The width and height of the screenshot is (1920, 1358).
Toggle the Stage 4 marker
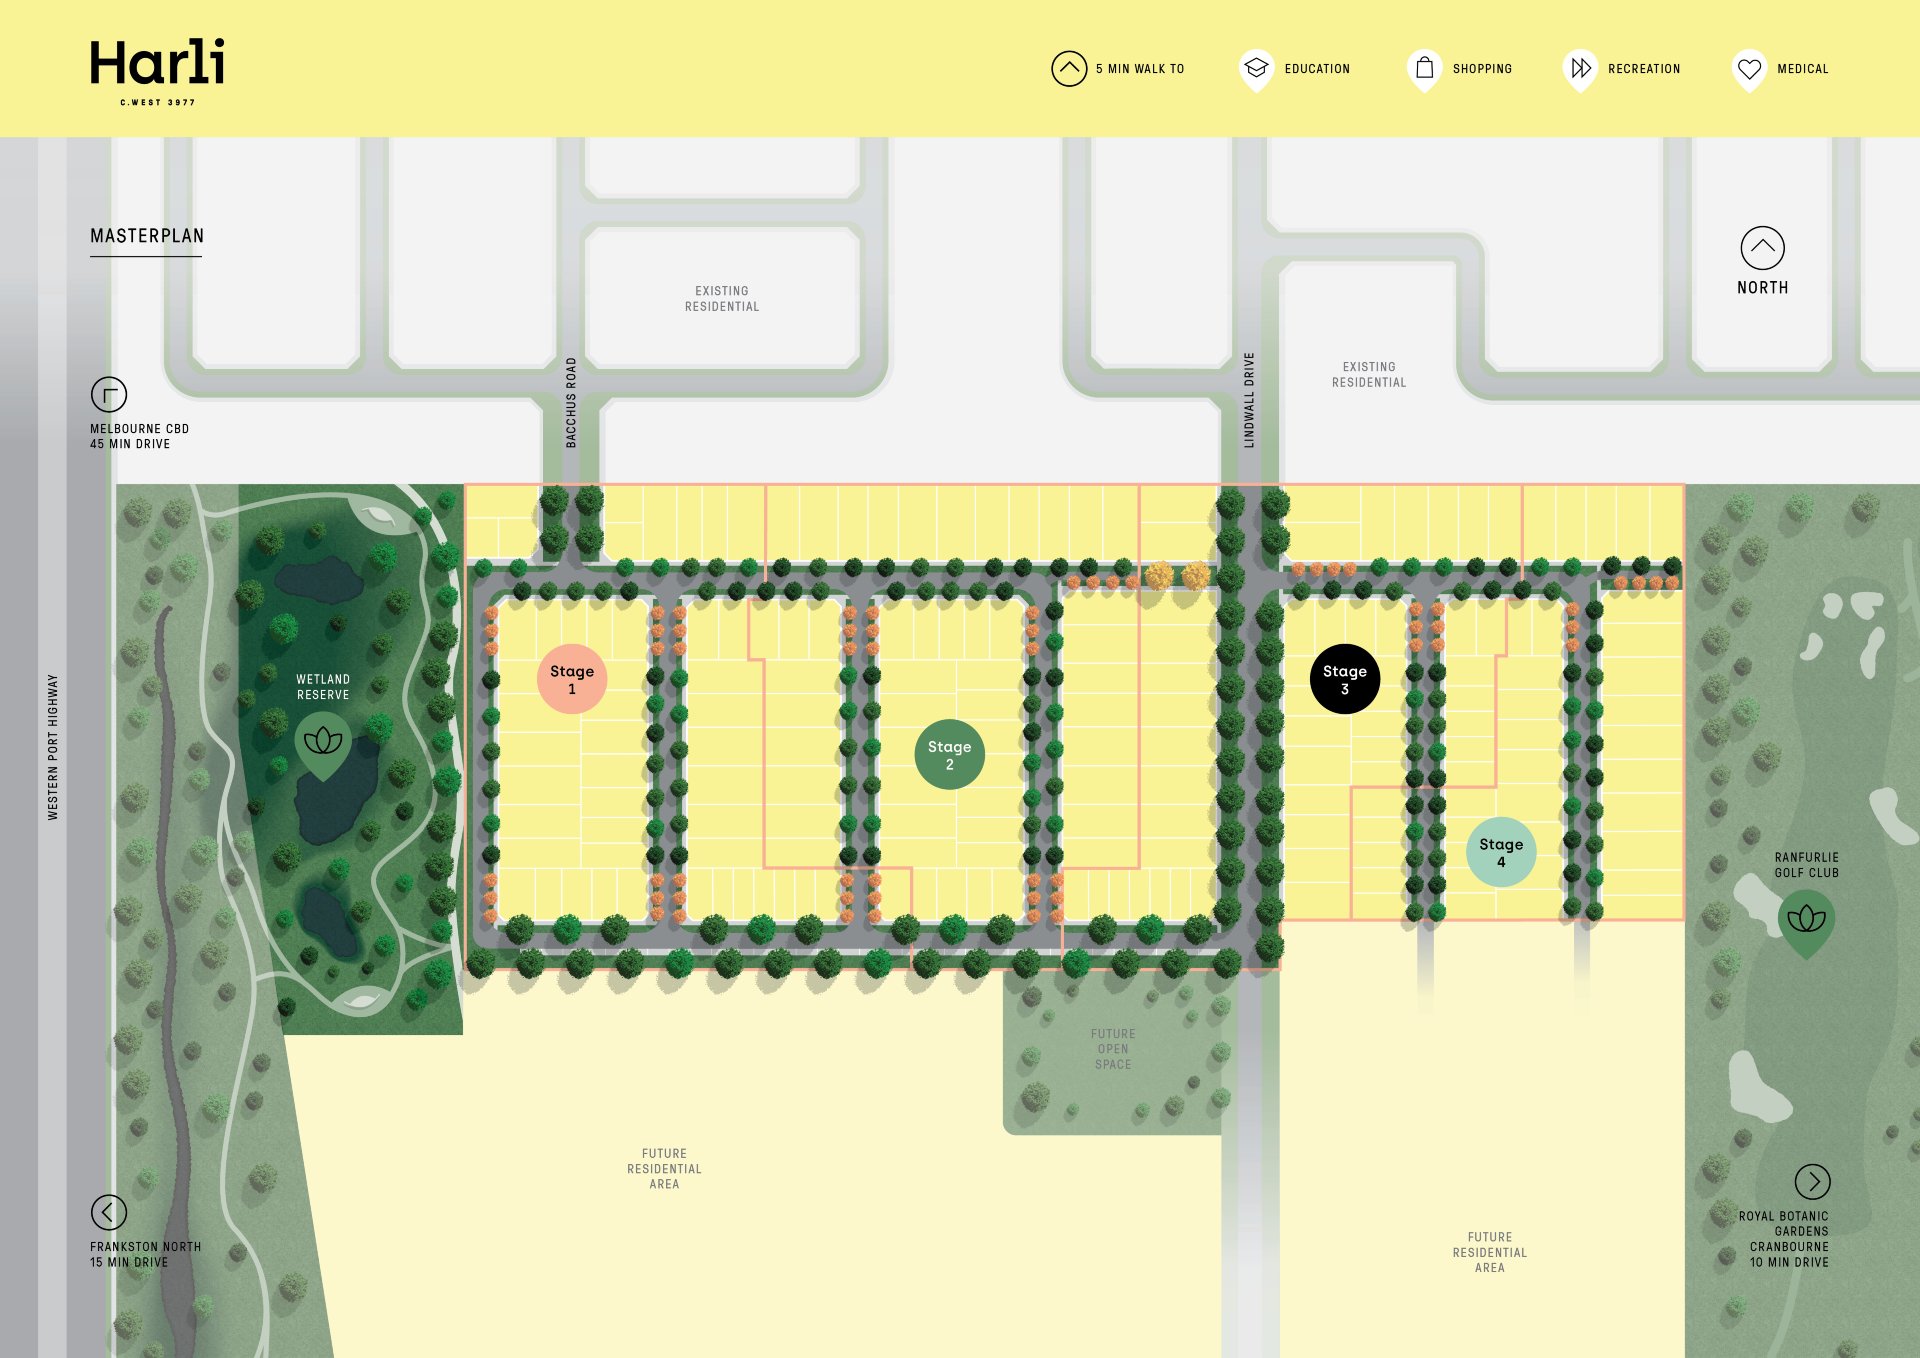click(1502, 851)
